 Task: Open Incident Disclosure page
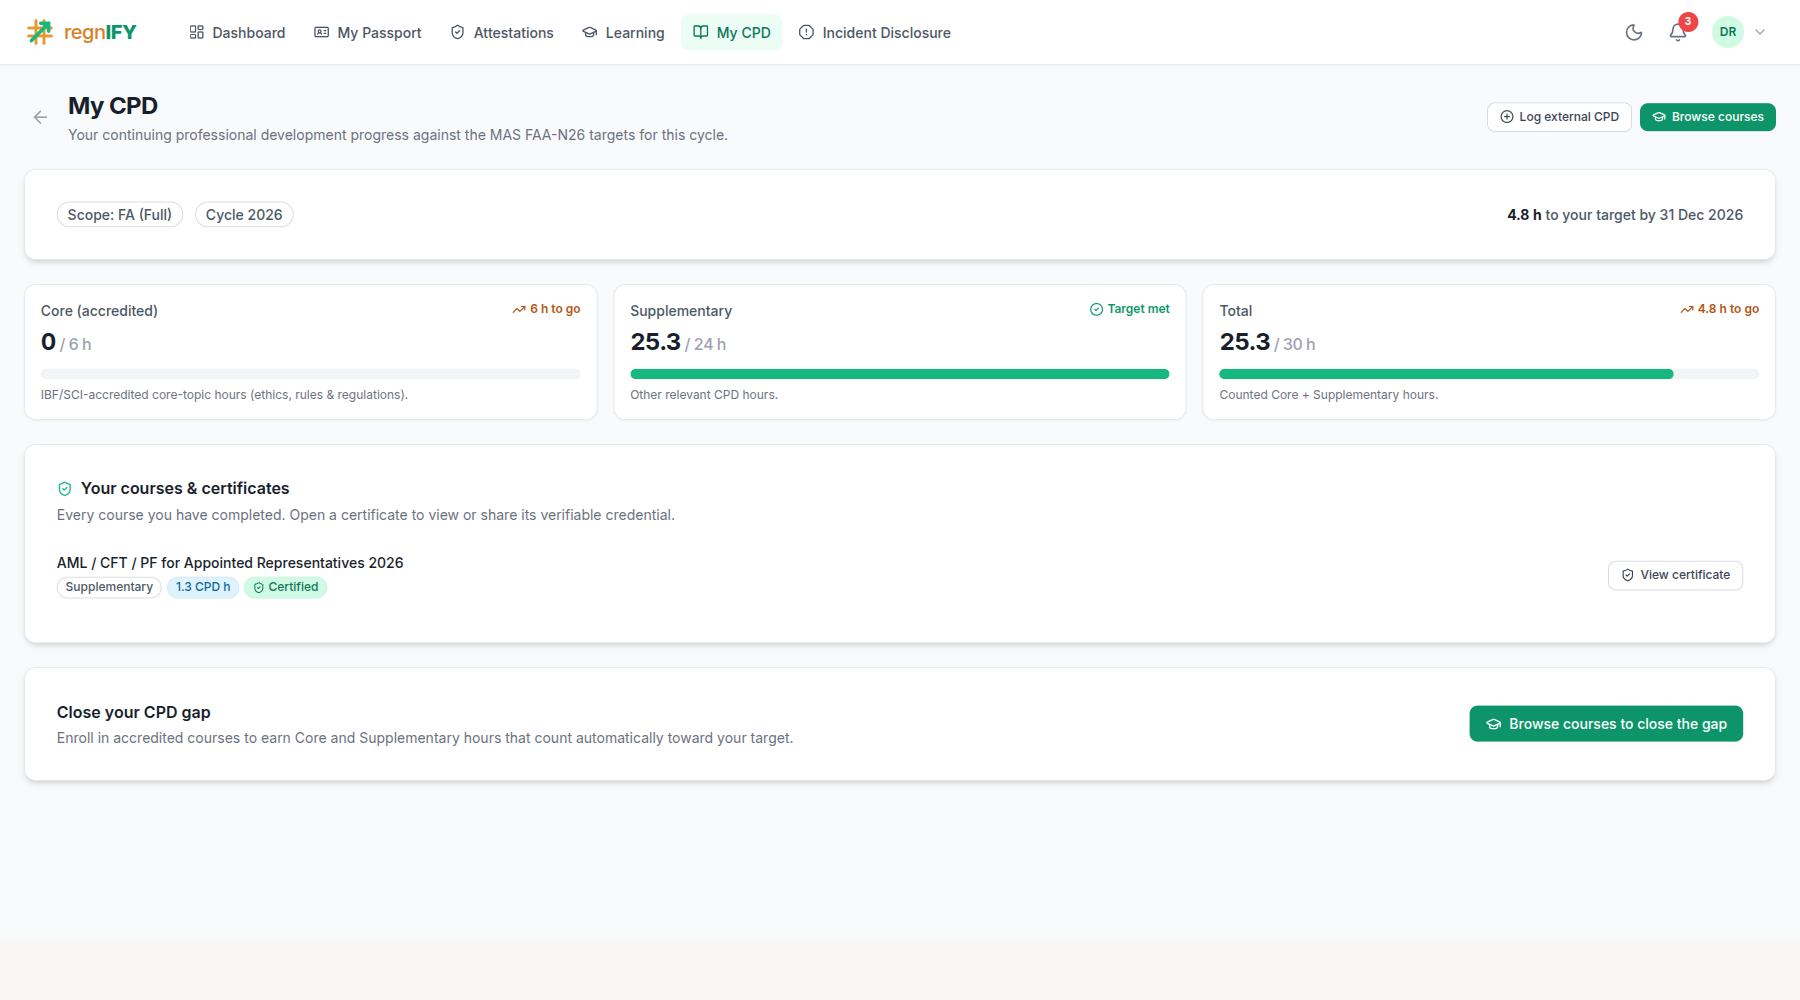(875, 32)
